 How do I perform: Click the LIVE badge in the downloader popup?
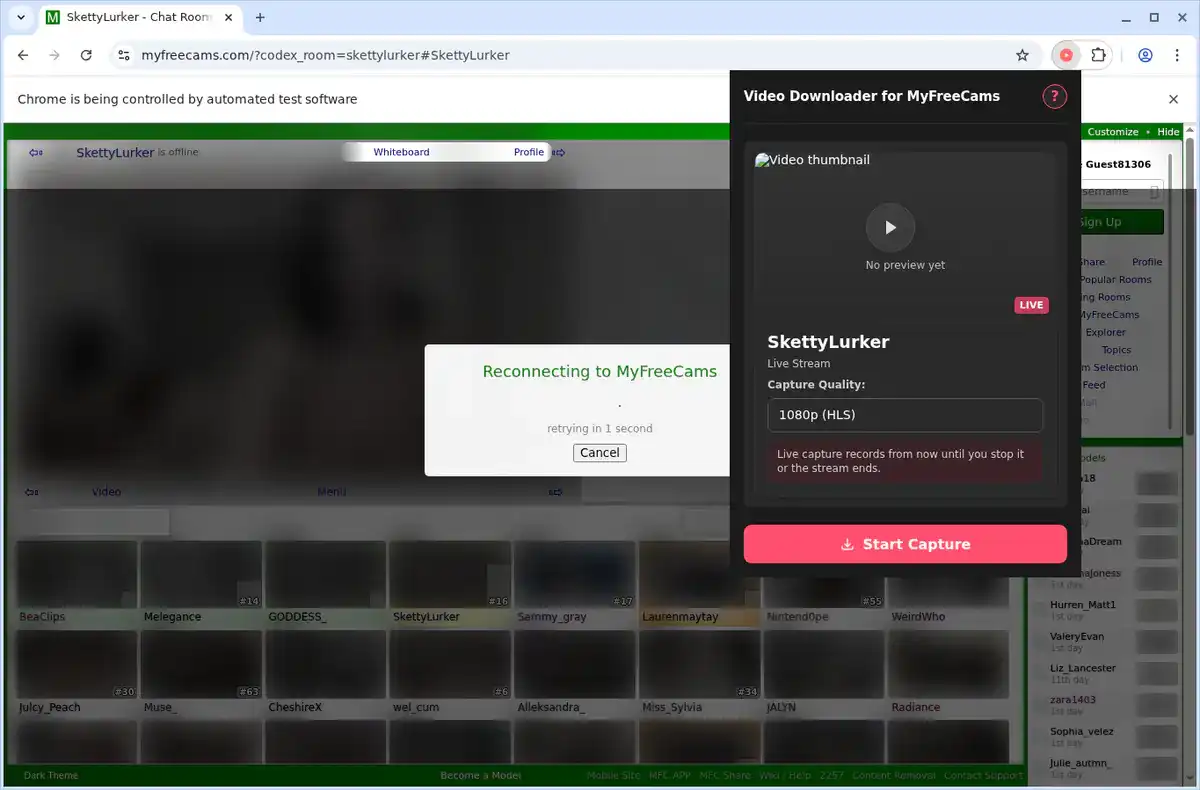pyautogui.click(x=1031, y=305)
